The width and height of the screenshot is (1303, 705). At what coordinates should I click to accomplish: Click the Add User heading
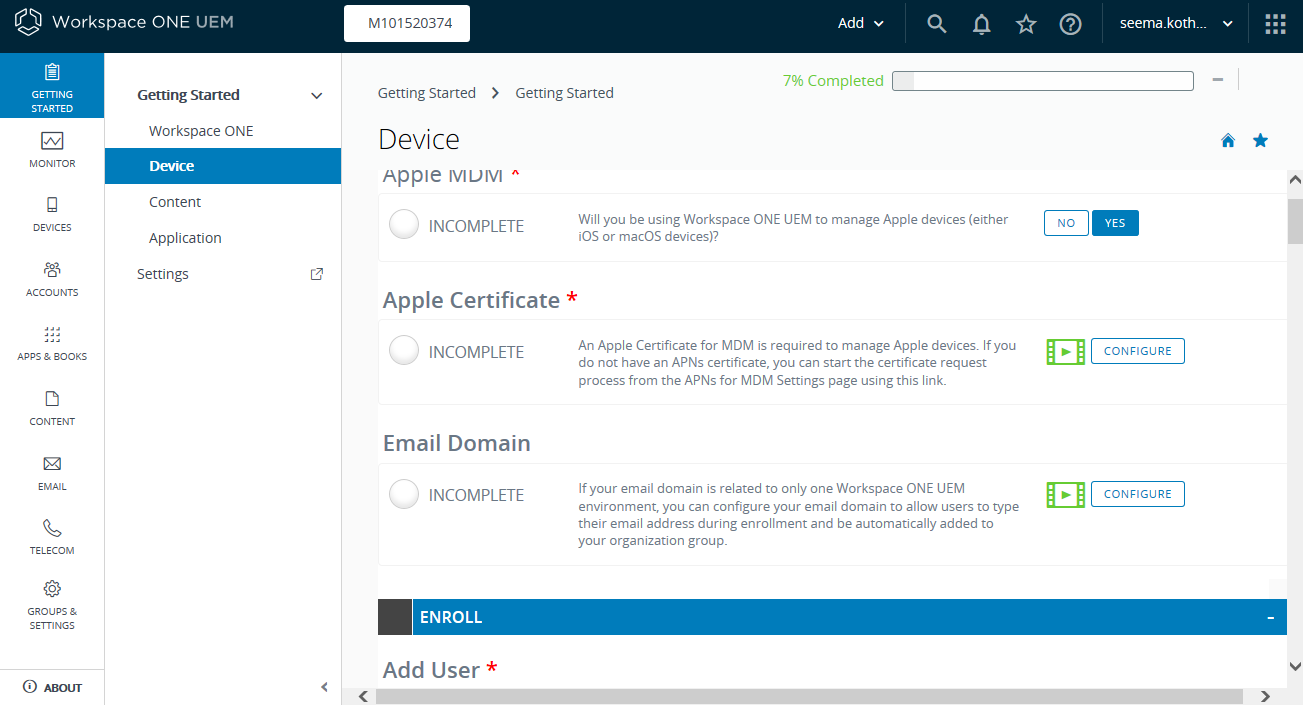431,670
